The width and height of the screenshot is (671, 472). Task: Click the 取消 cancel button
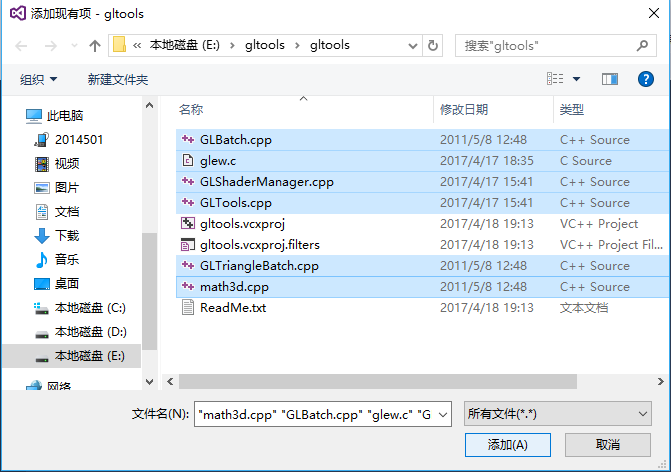[x=608, y=445]
